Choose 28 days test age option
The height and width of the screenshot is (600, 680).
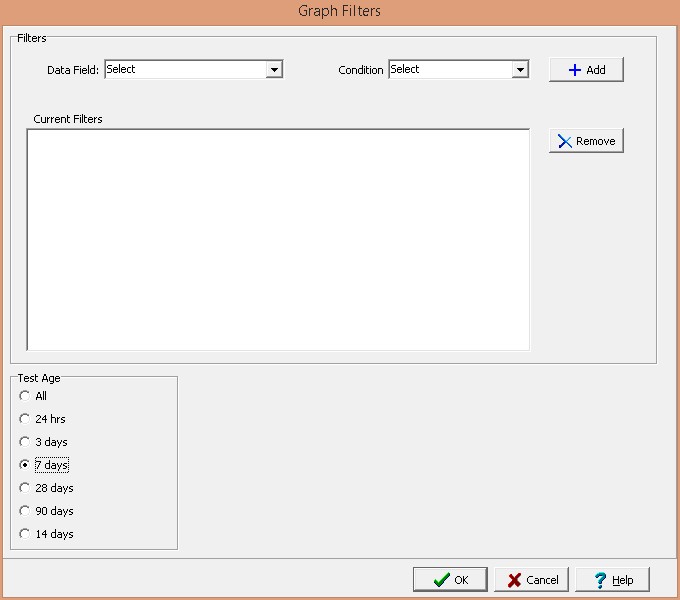[x=25, y=488]
